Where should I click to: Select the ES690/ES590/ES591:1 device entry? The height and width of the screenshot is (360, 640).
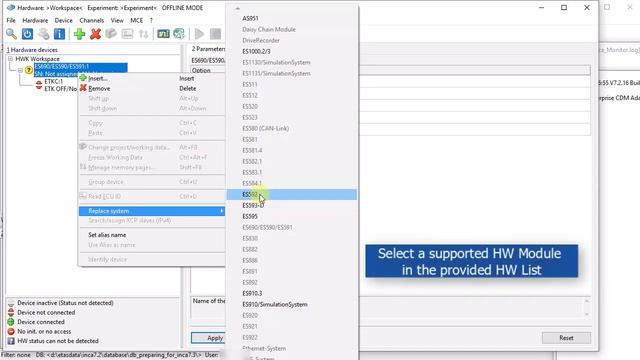point(80,70)
